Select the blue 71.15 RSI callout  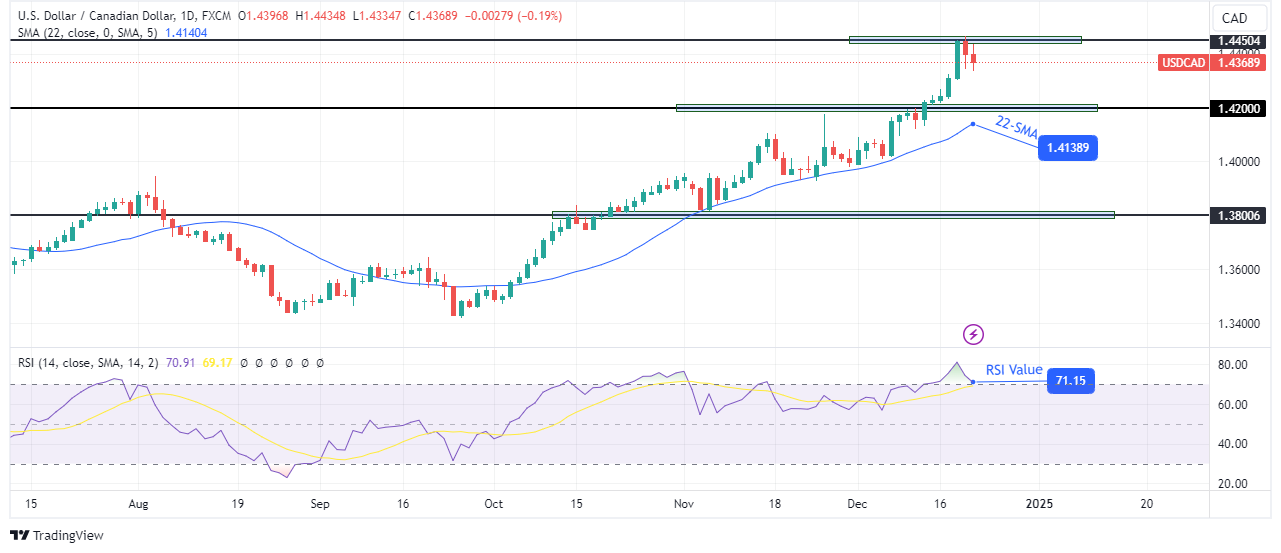pos(1070,381)
